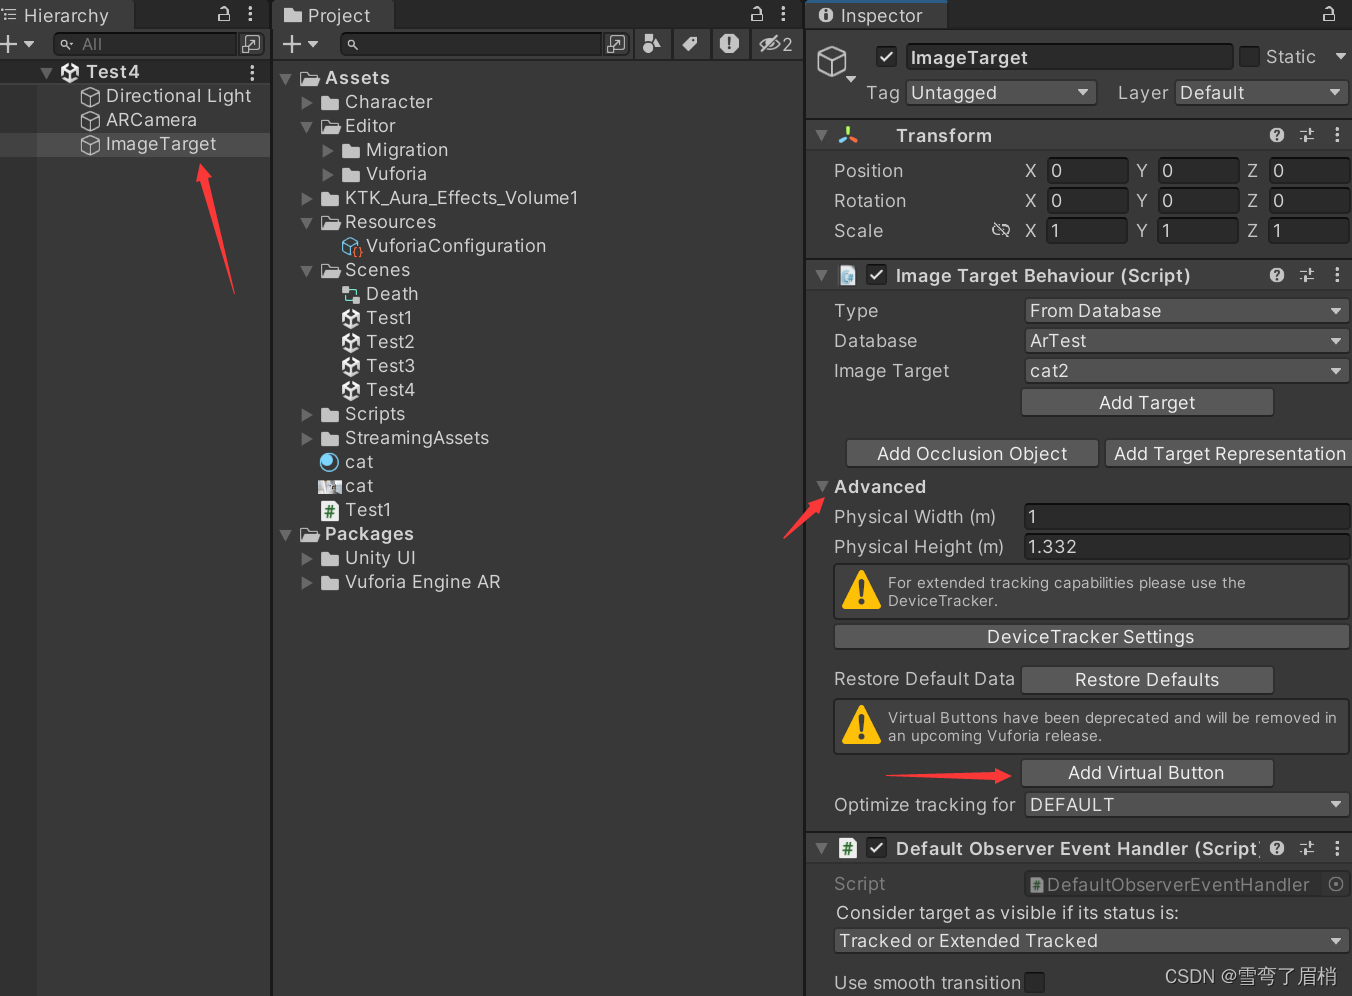Toggle the ImageTarget active checkbox
The width and height of the screenshot is (1352, 996).
[x=886, y=57]
